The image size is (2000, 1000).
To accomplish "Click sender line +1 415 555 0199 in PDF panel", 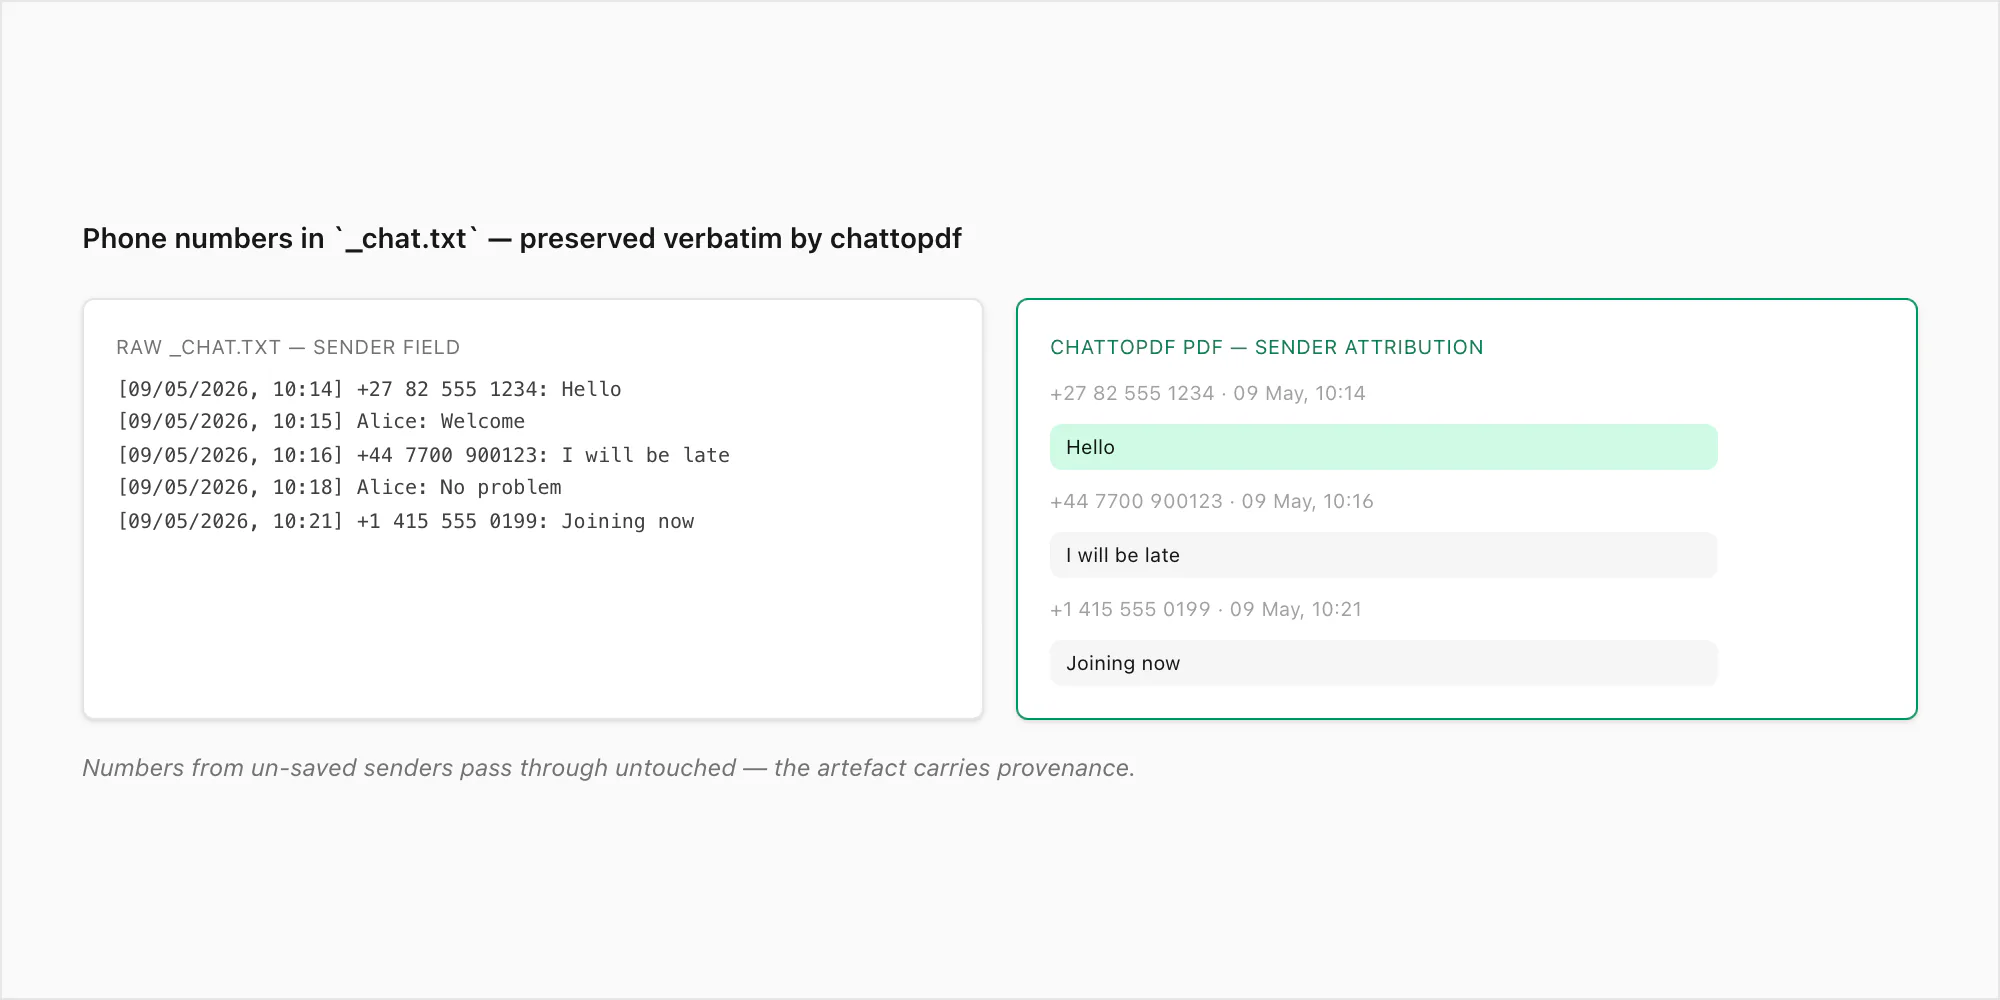I will tap(1205, 609).
